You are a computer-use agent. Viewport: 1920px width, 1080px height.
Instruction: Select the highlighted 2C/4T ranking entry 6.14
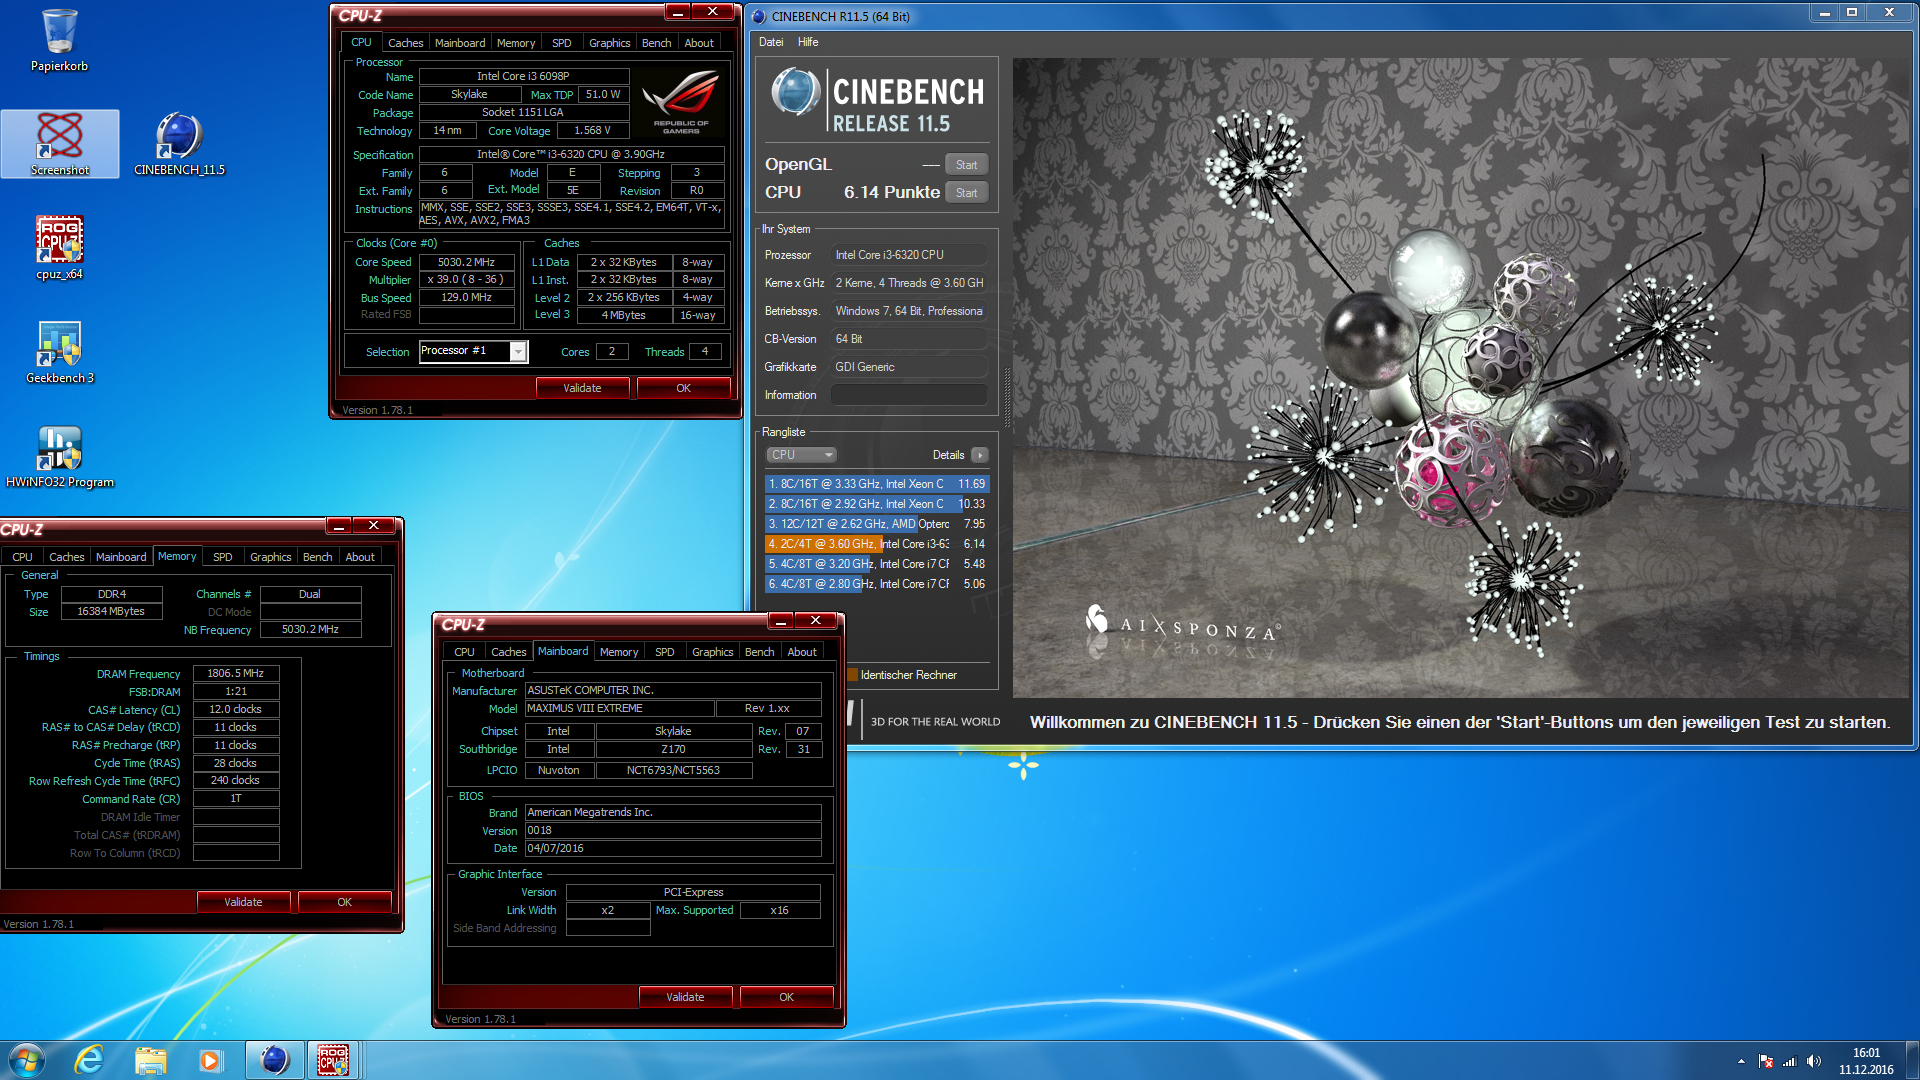[877, 544]
